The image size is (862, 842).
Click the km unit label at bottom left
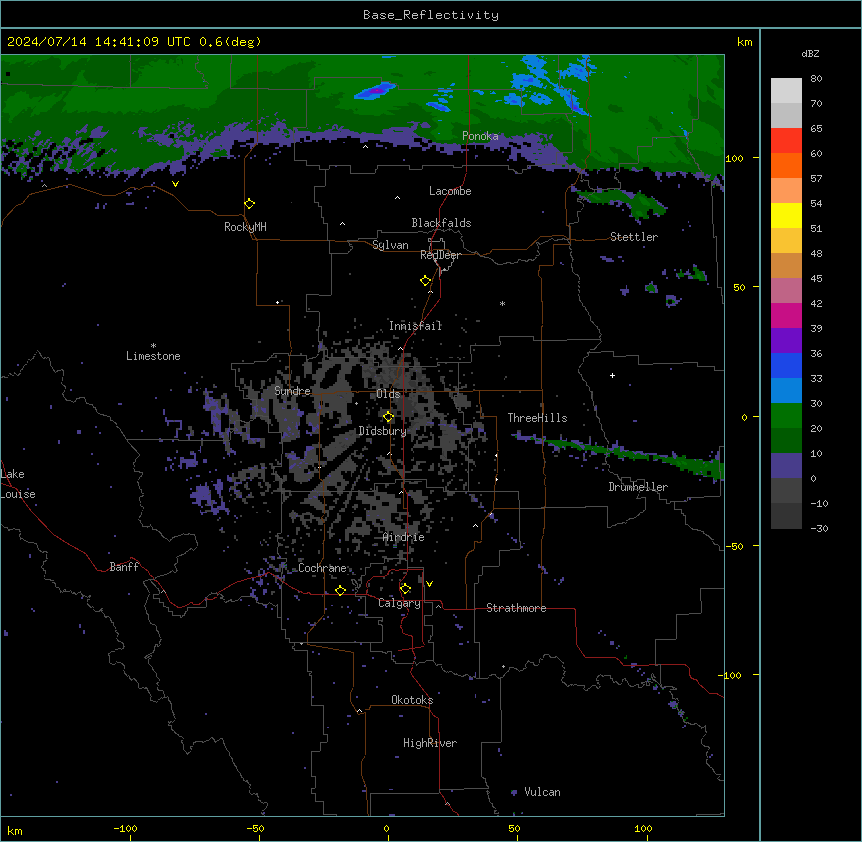15,831
